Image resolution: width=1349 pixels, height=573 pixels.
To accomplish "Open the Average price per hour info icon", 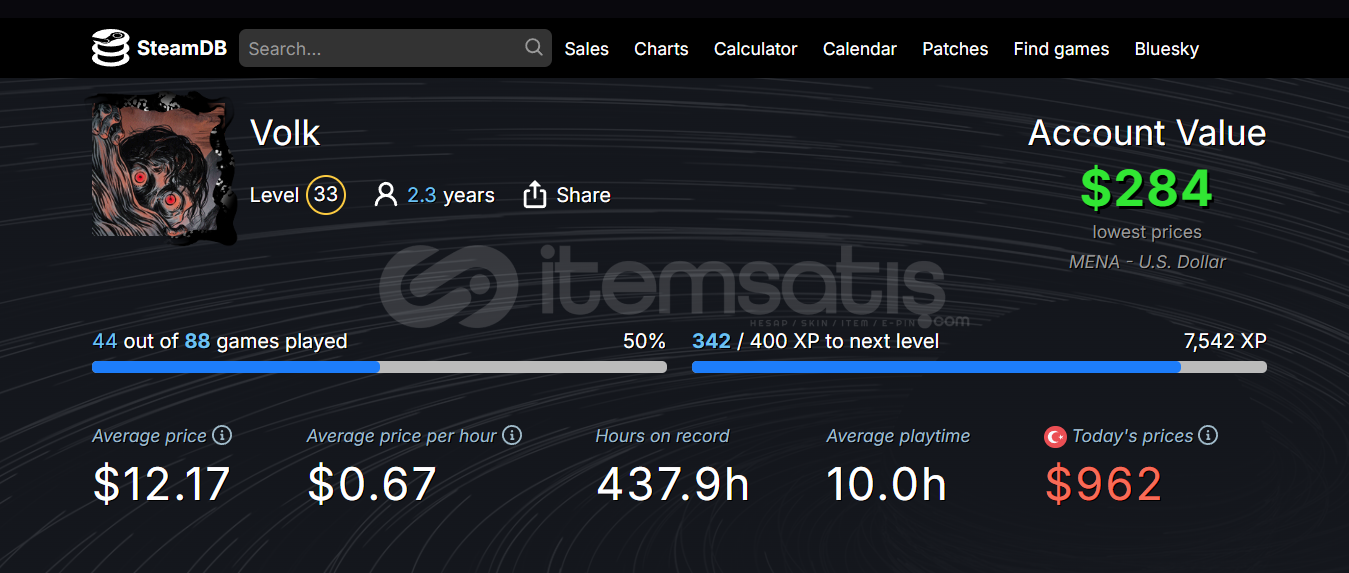I will pyautogui.click(x=512, y=435).
